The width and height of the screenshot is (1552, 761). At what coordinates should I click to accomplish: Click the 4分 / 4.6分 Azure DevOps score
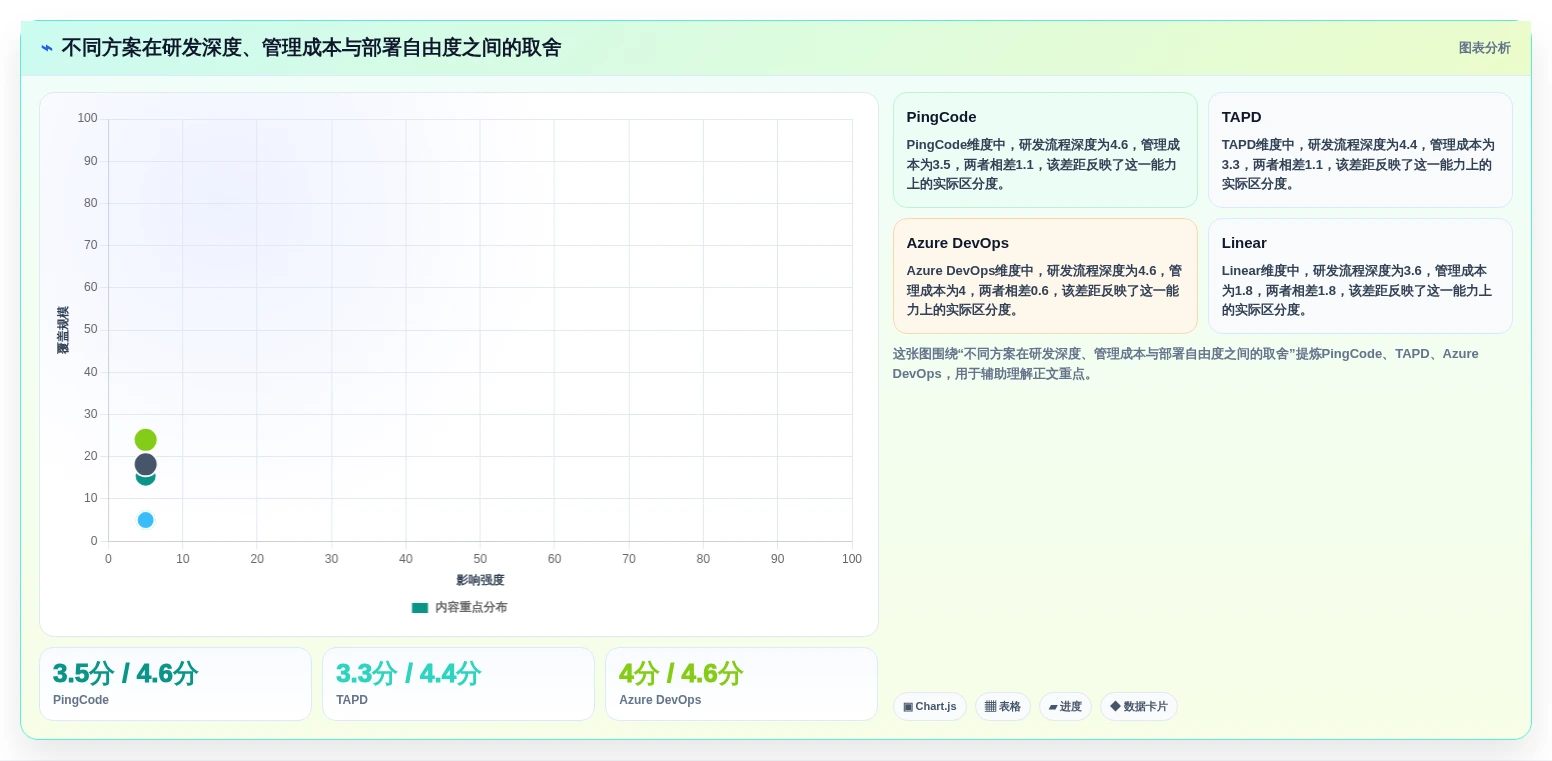point(681,674)
